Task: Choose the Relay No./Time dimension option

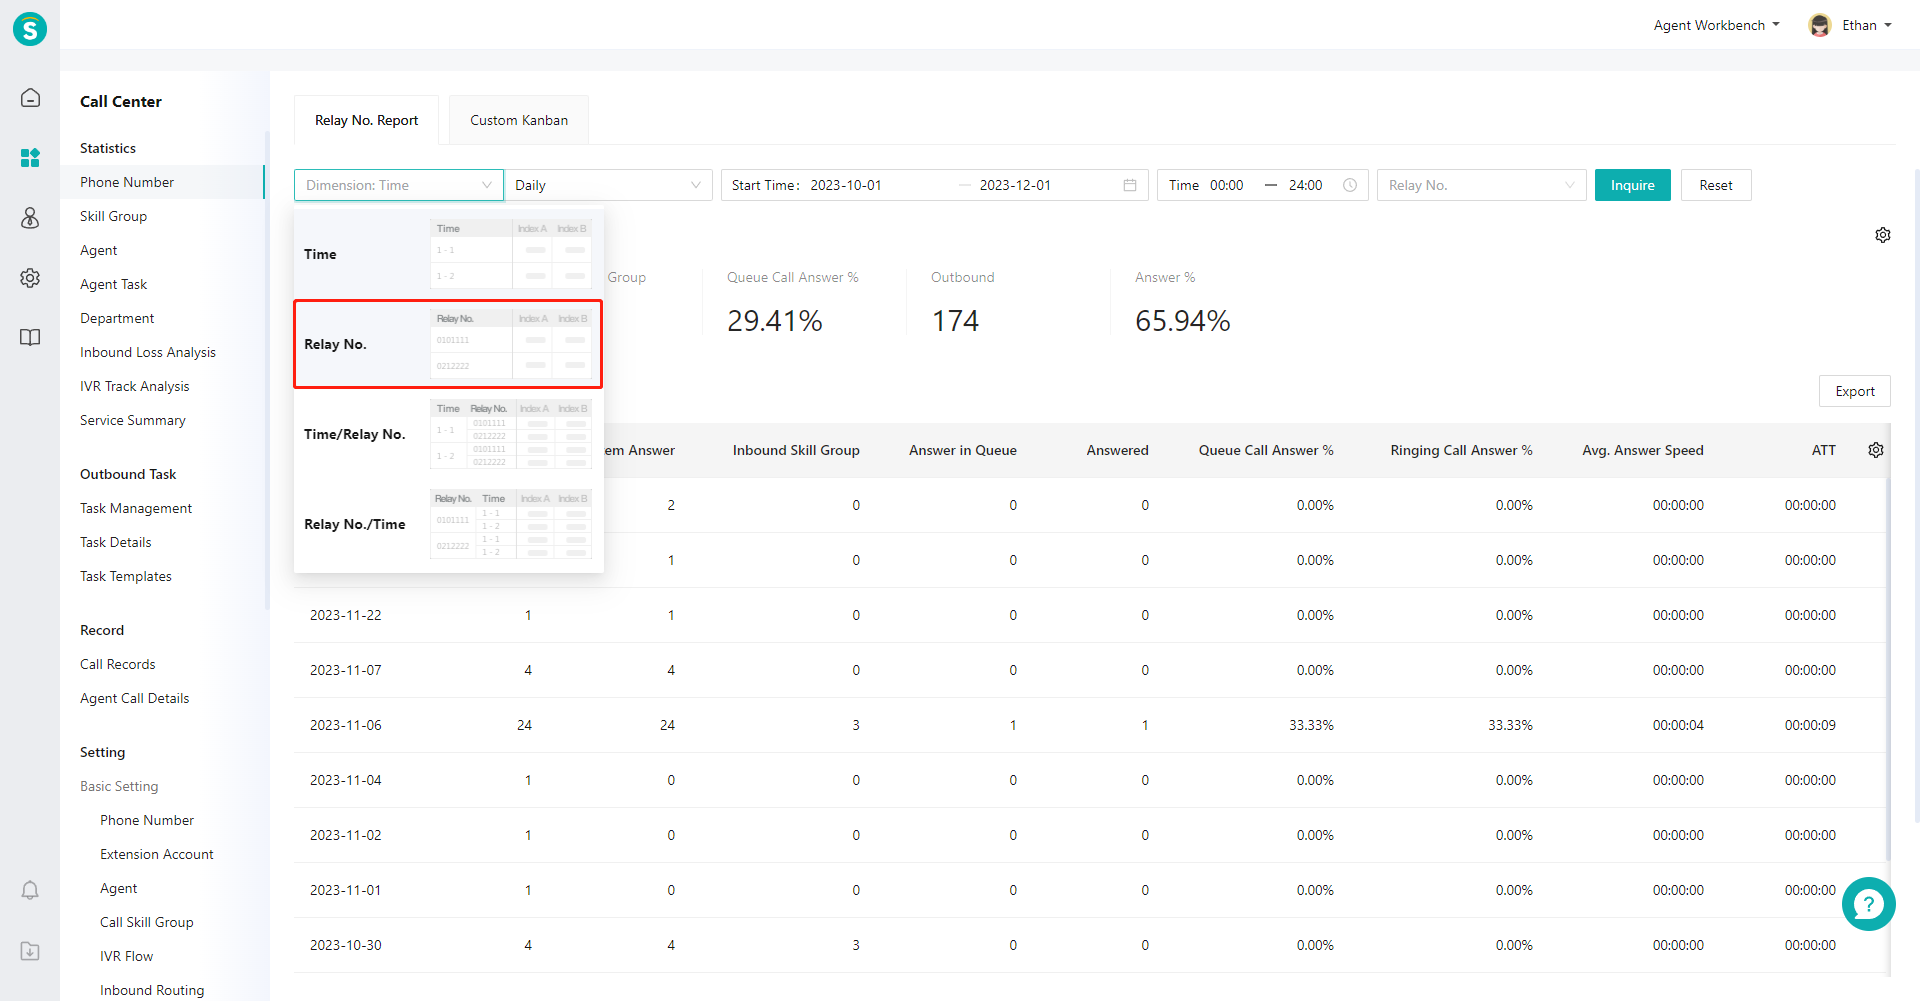Action: [x=448, y=524]
